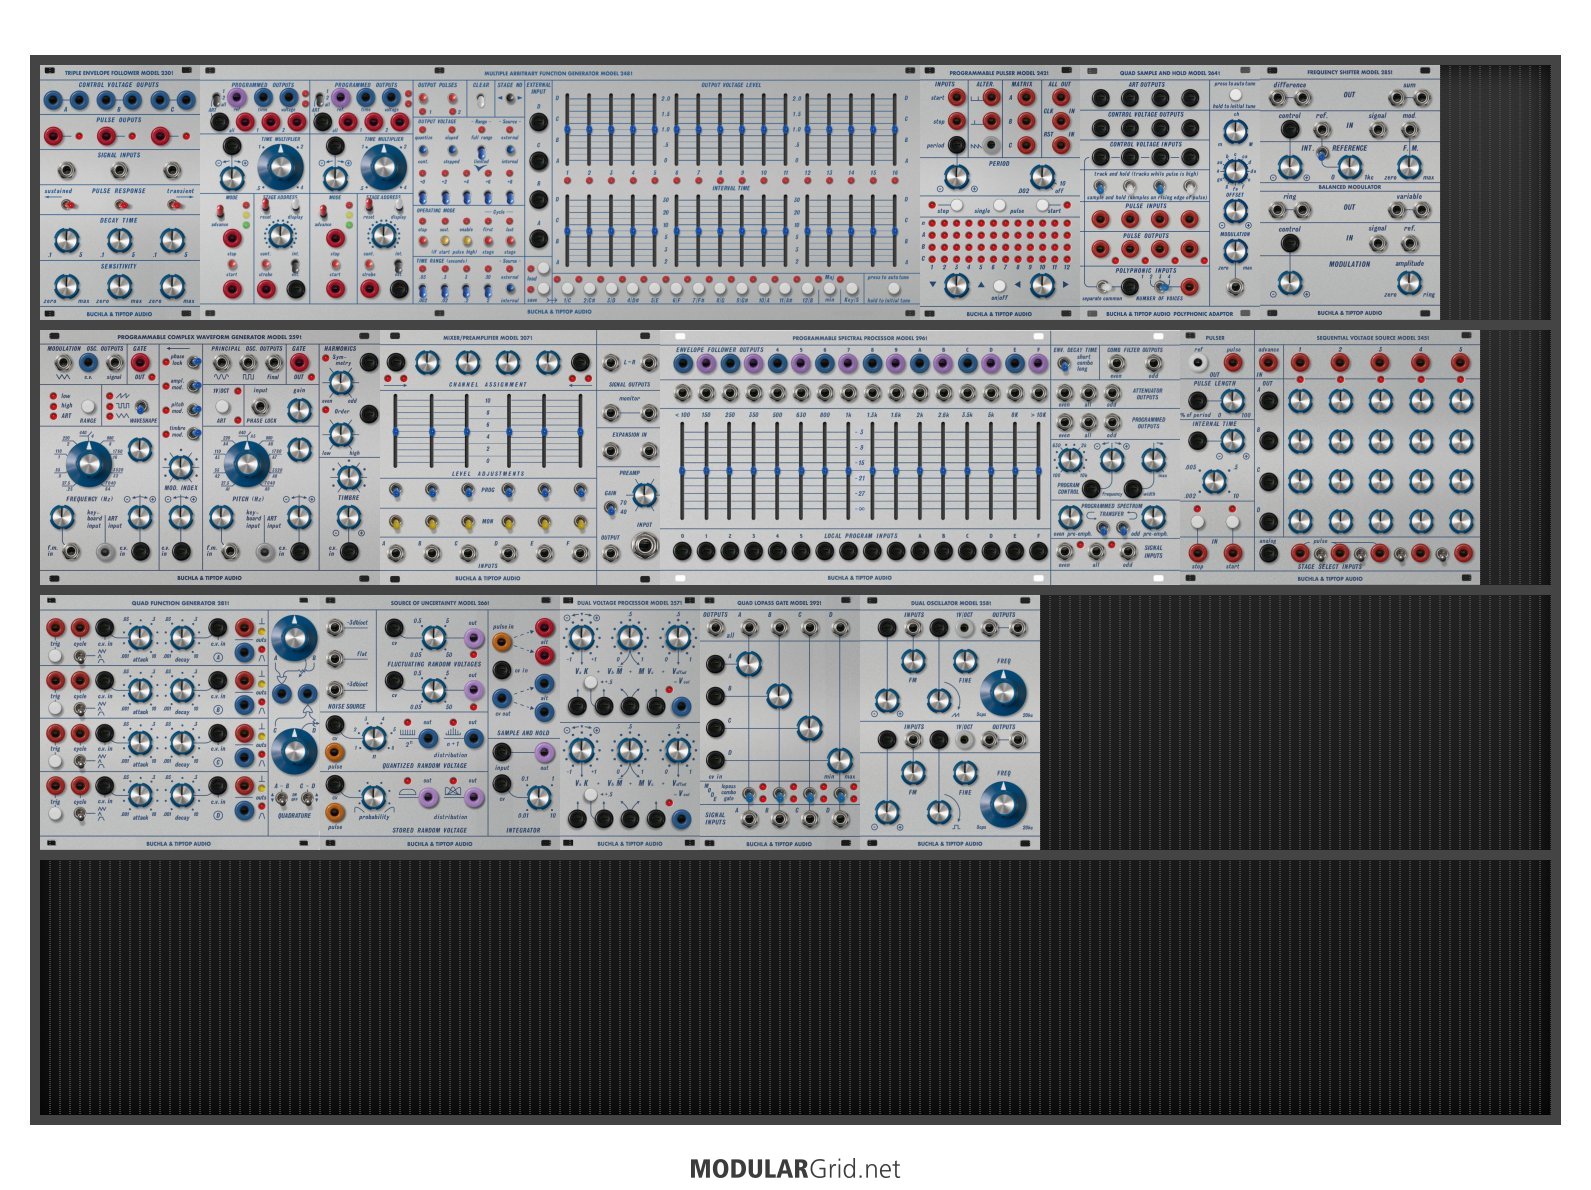
Task: Click the large Pitch (Hz) knob on Model 259
Action: pos(246,465)
